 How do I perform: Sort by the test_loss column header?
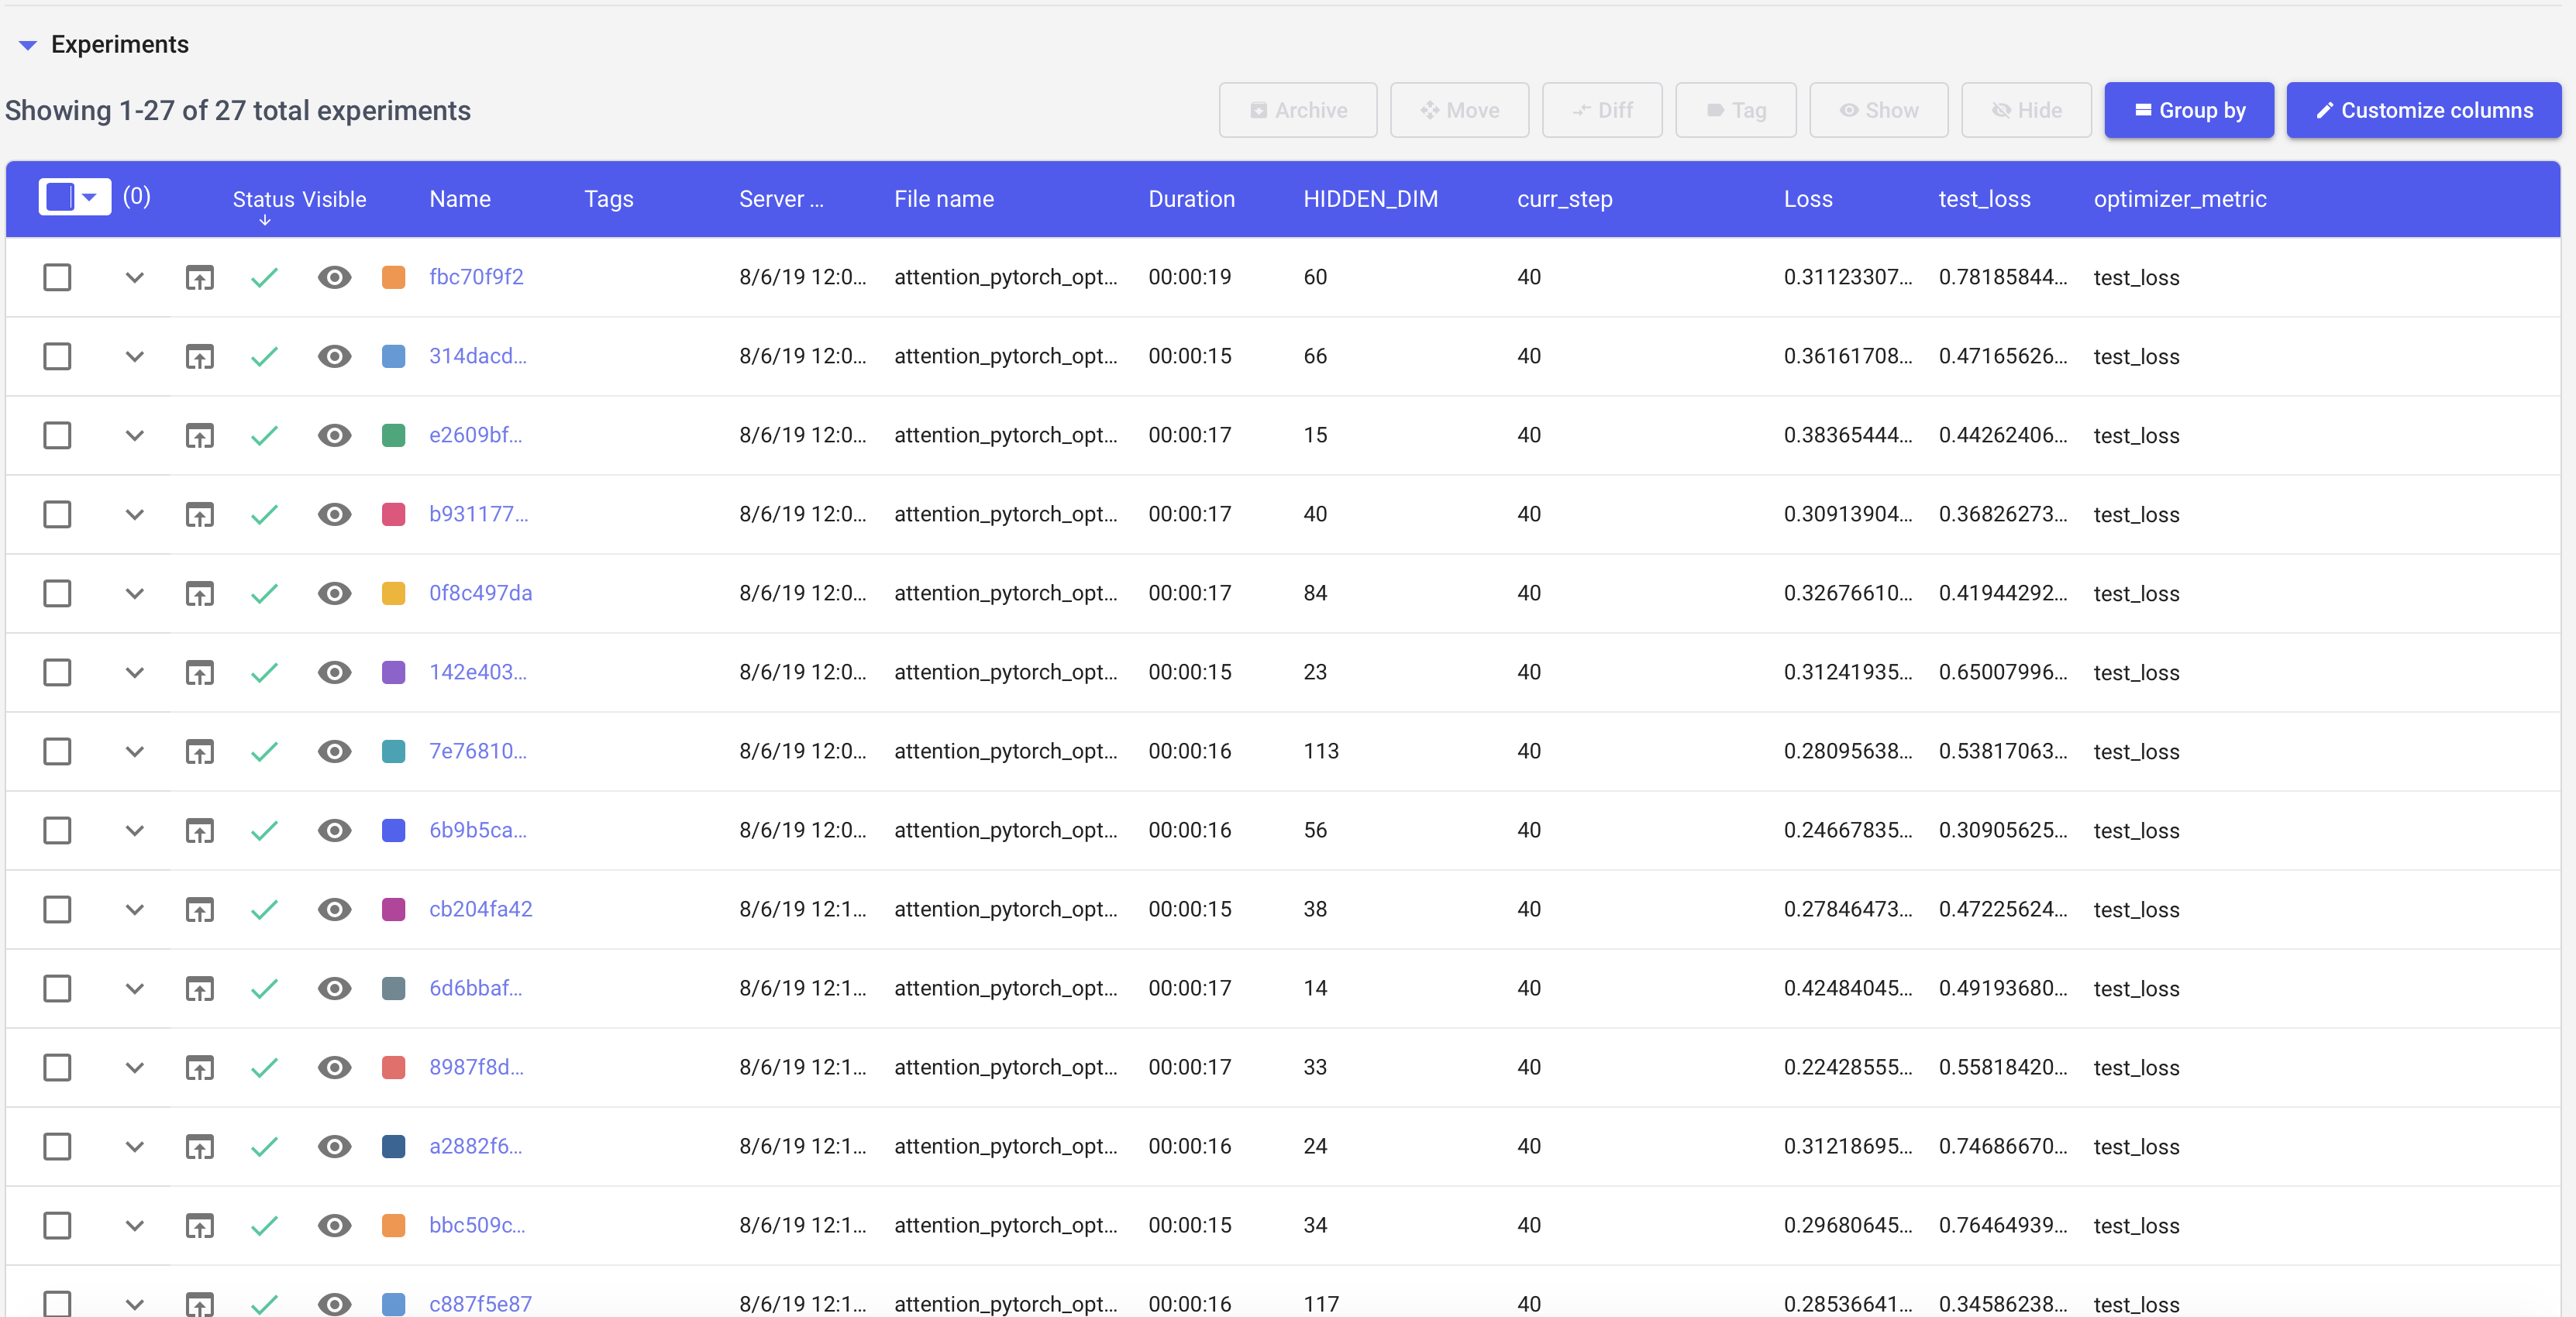(1984, 199)
